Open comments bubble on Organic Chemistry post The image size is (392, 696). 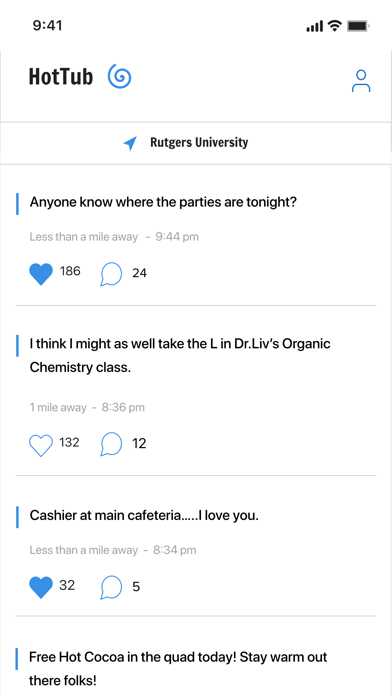[x=111, y=444]
